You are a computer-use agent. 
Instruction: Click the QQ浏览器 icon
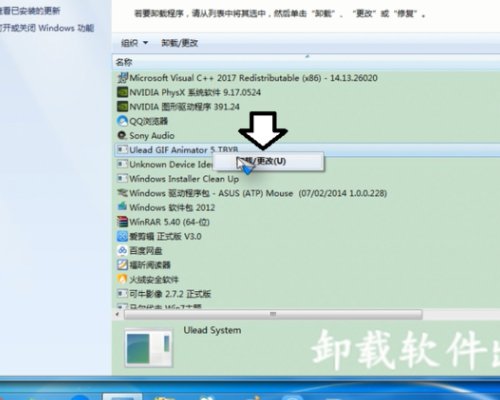122,121
